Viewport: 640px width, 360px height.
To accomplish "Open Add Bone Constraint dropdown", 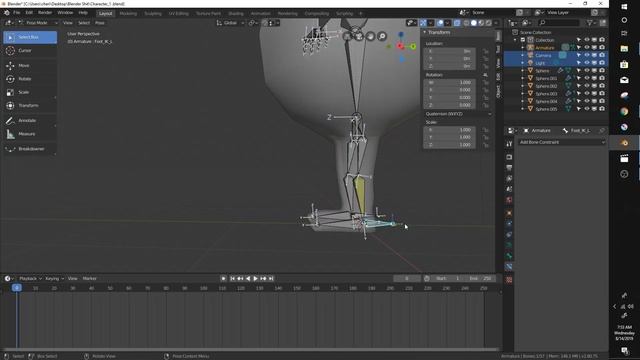I will [x=562, y=142].
